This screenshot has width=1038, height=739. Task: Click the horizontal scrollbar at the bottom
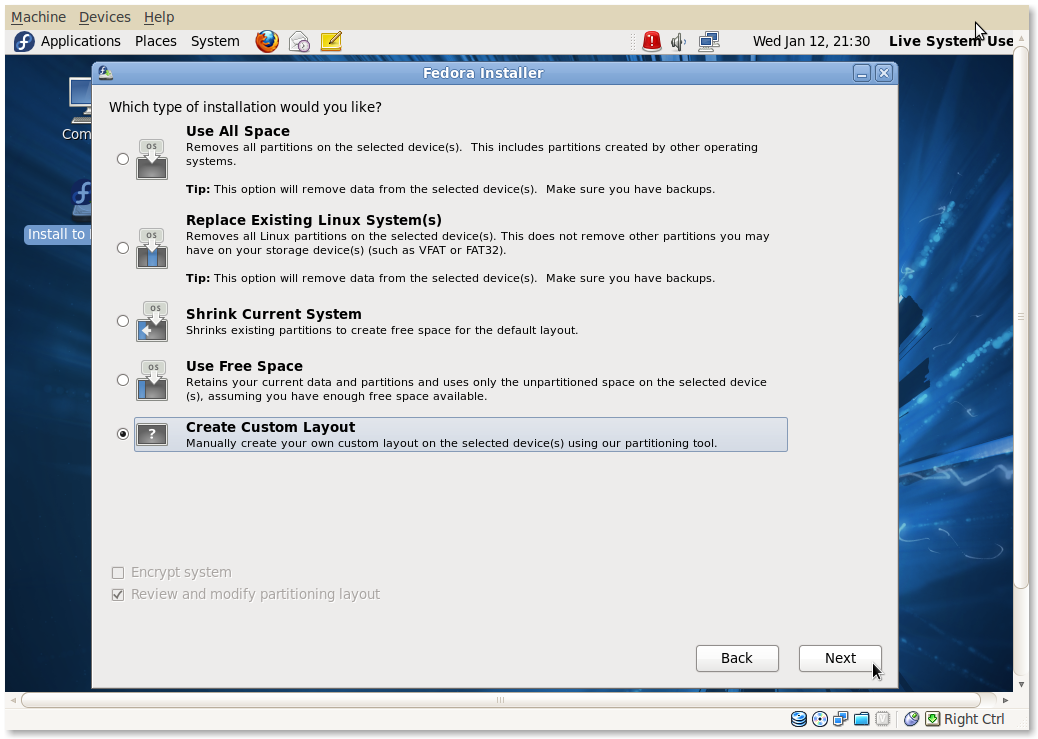[500, 700]
